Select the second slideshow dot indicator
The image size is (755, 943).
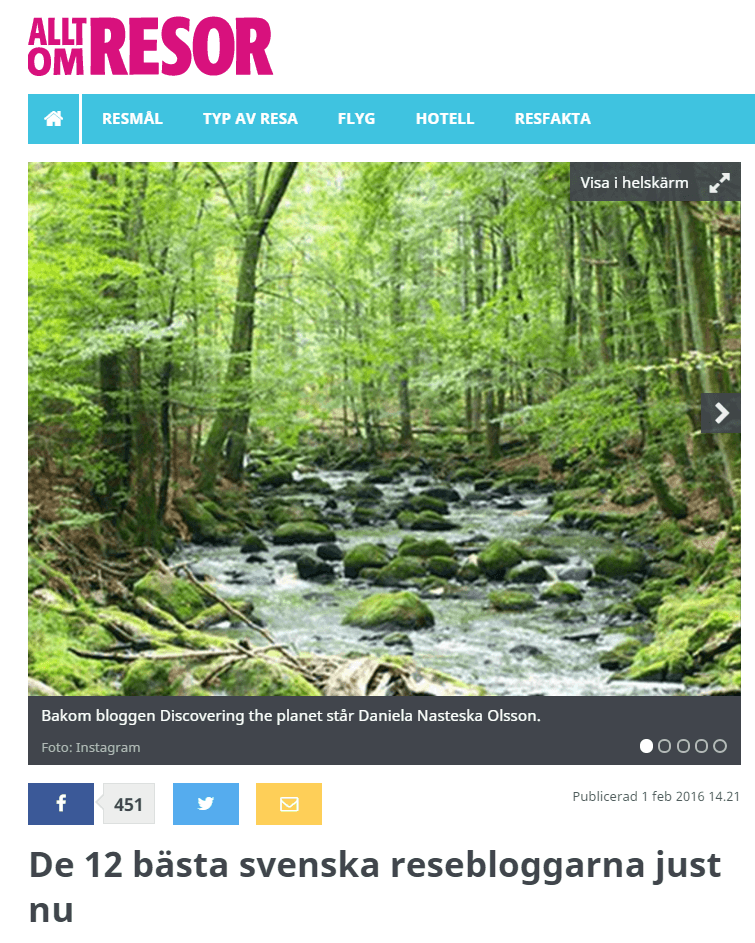tap(664, 746)
